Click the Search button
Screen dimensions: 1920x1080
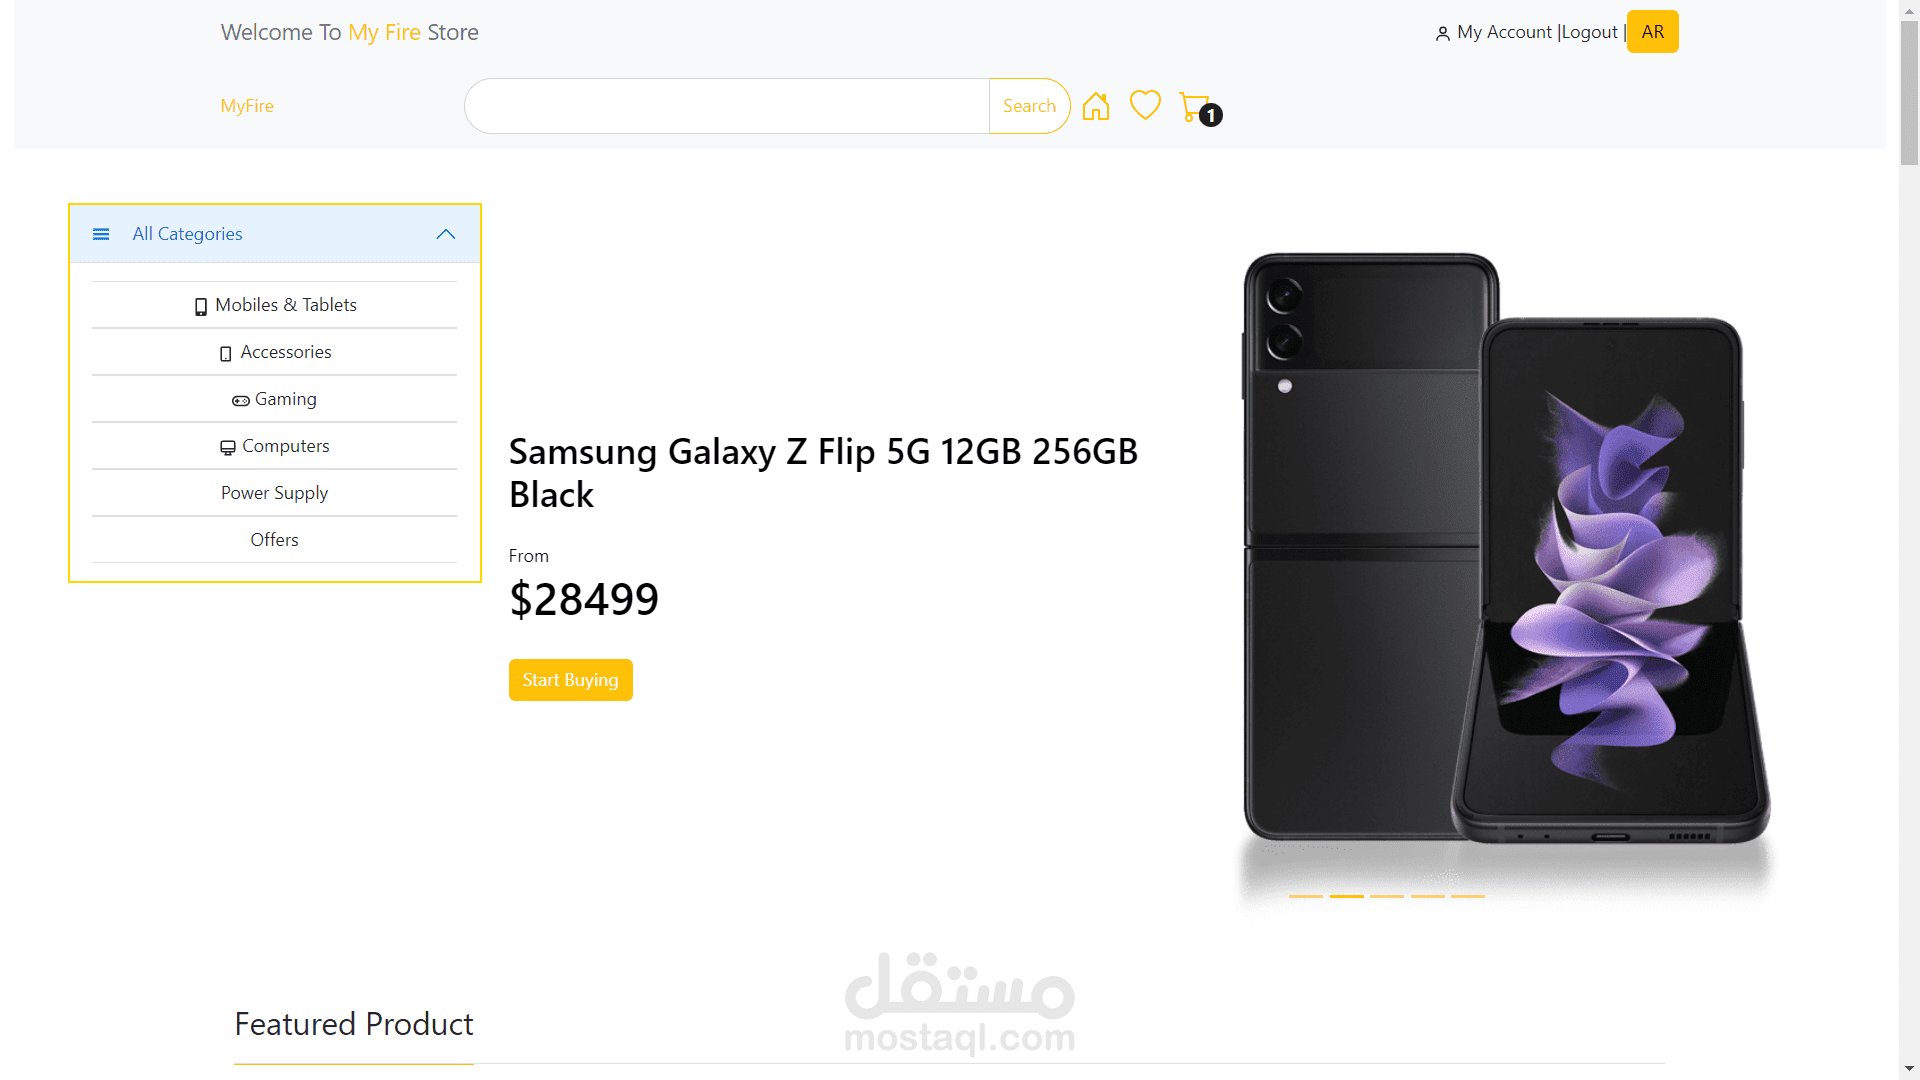click(1029, 106)
